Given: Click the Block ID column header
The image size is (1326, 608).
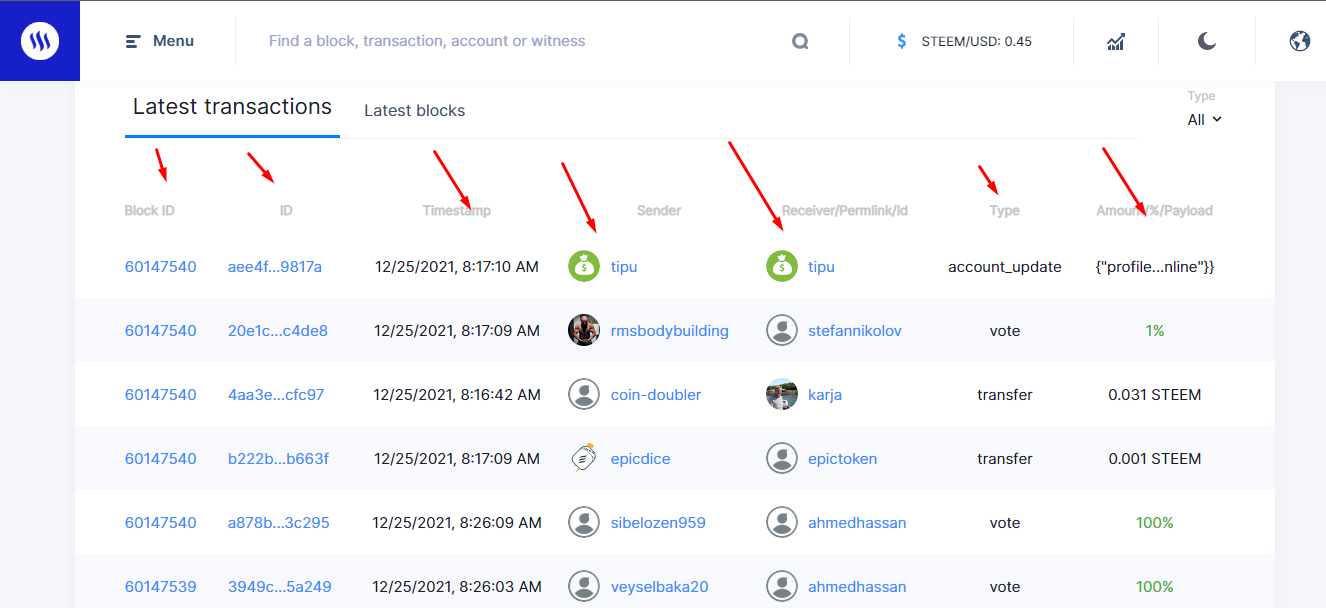Looking at the screenshot, I should coord(150,211).
